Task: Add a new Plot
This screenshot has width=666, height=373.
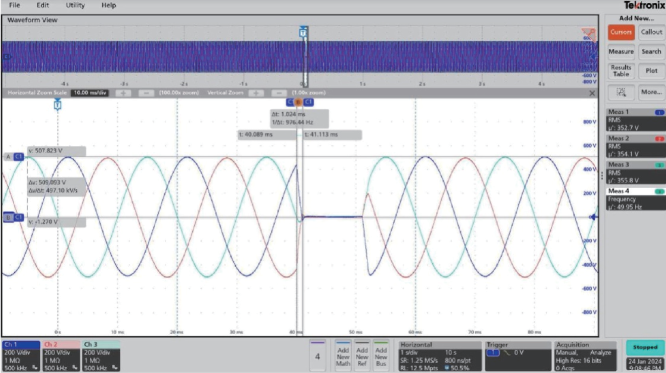Action: pyautogui.click(x=651, y=71)
